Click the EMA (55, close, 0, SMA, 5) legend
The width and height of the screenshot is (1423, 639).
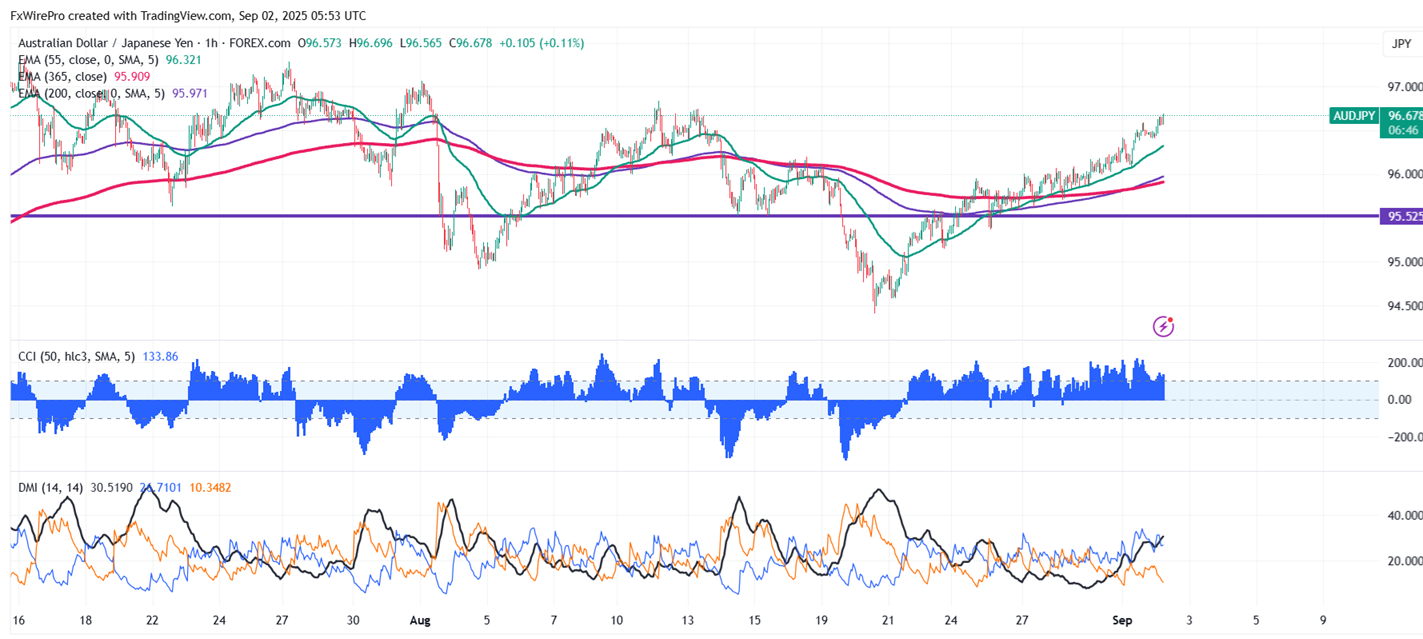click(89, 60)
